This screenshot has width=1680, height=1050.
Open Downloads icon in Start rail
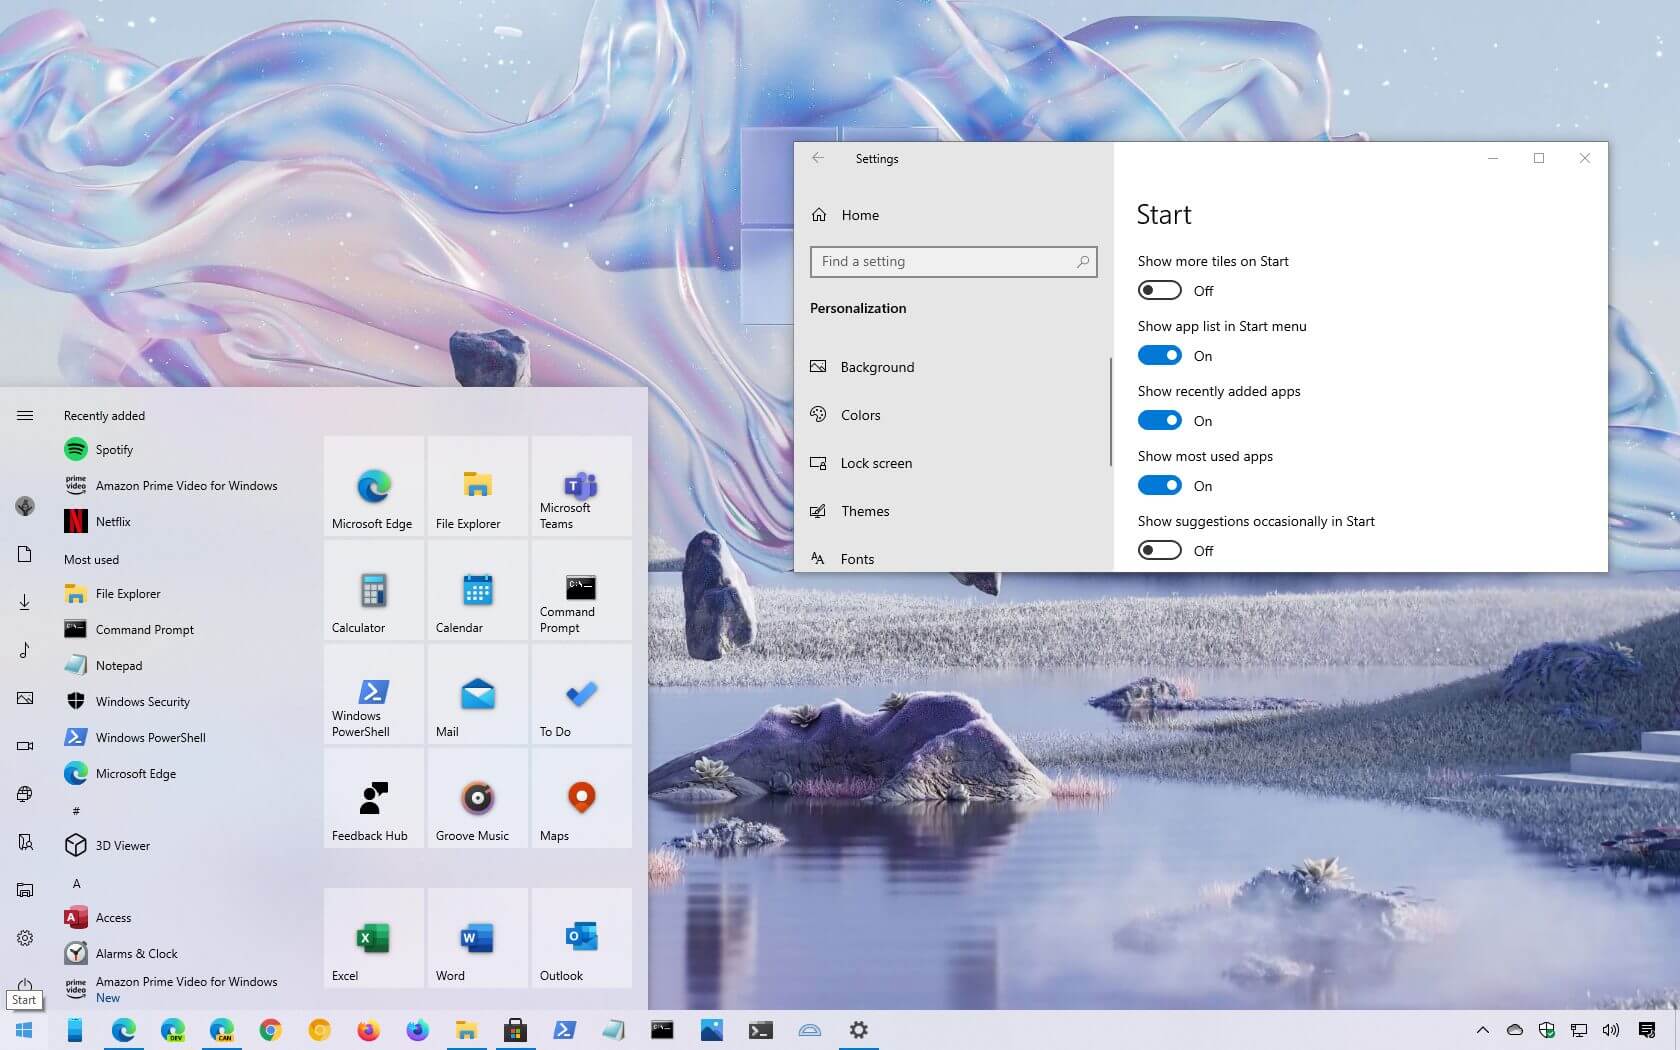click(x=25, y=602)
